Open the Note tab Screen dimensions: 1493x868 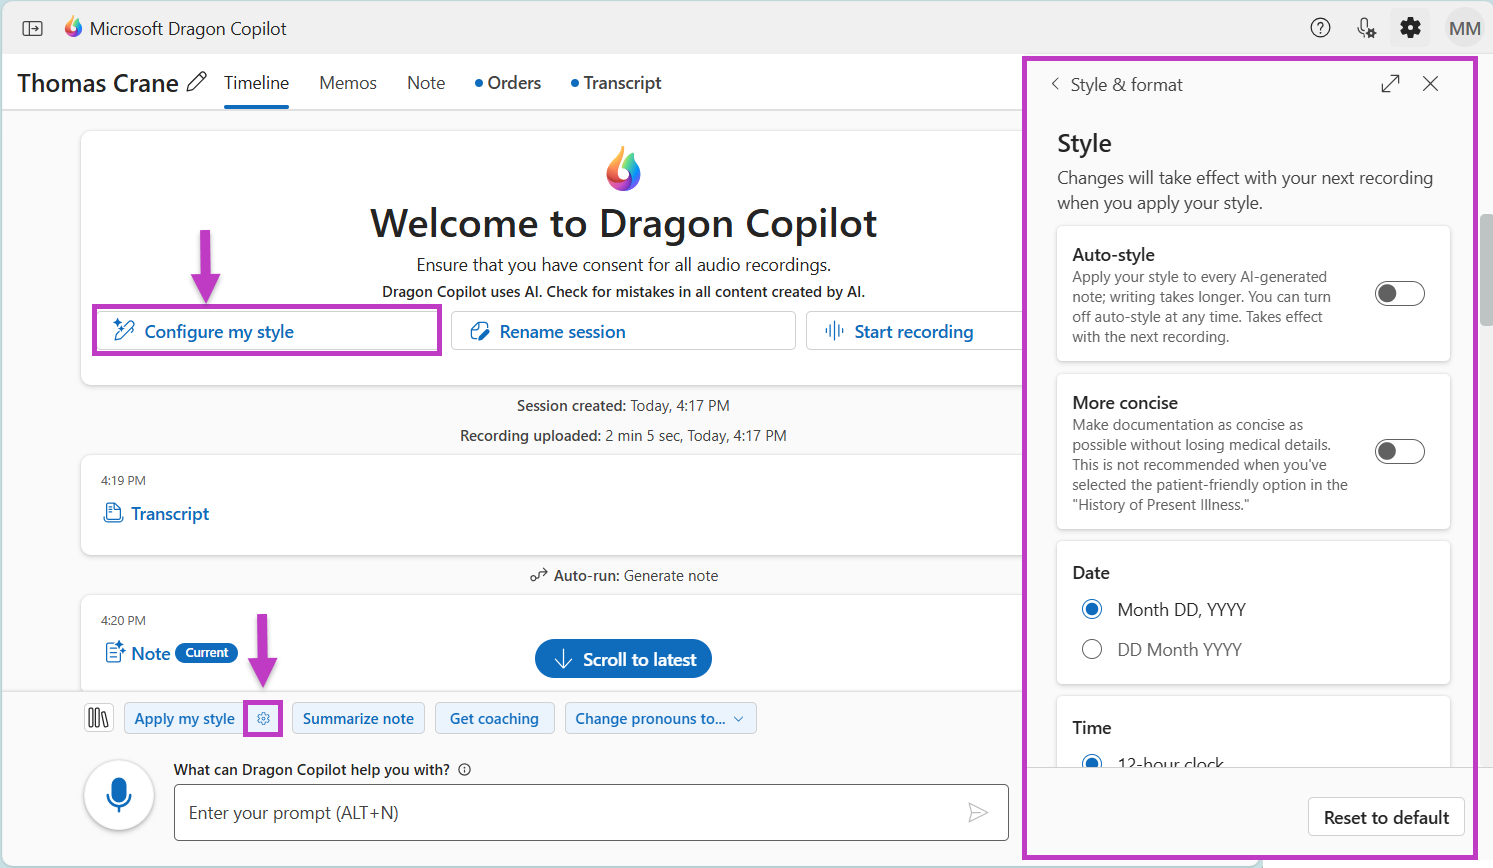point(426,83)
